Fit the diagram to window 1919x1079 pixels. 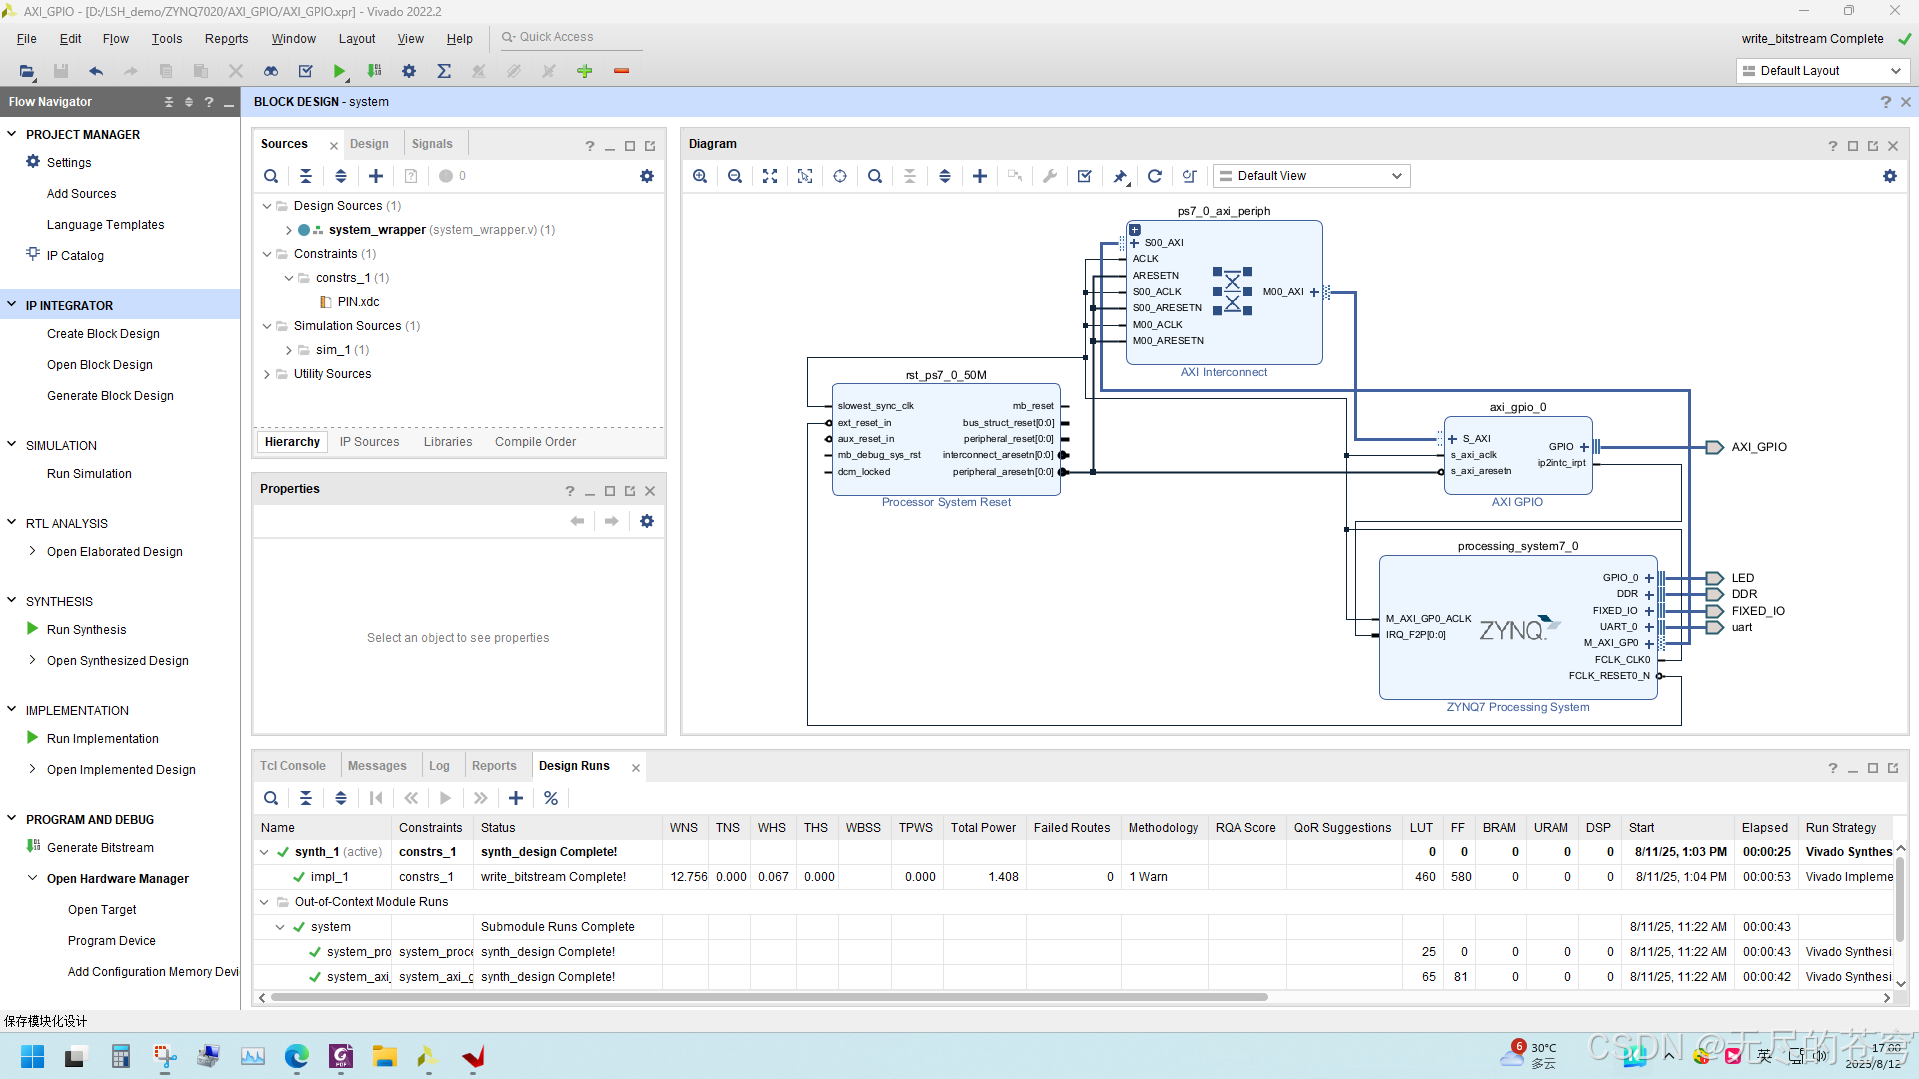pos(770,176)
